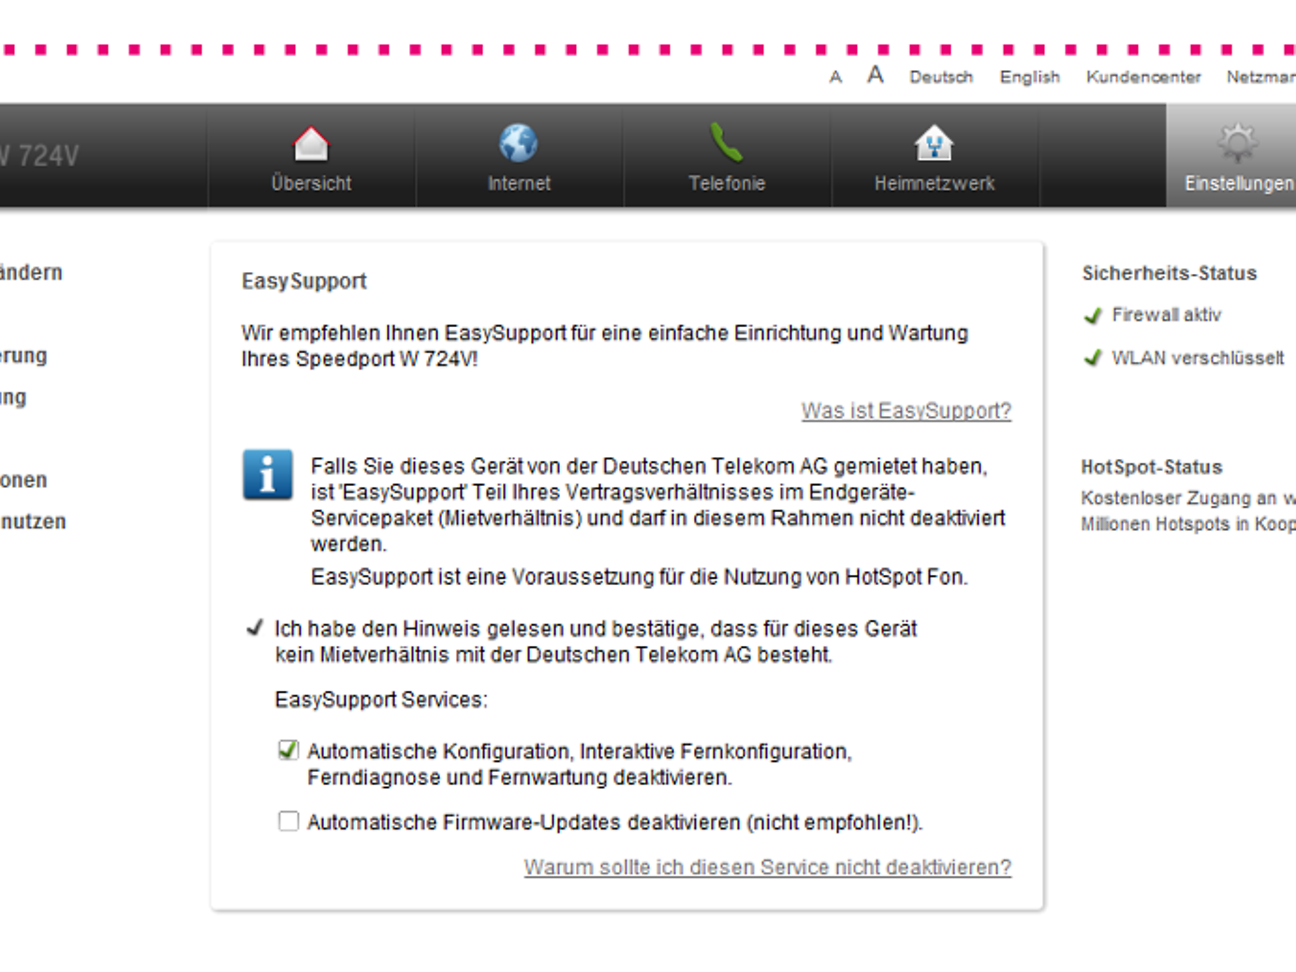The image size is (1296, 972).
Task: Click the sidebar item ending in 'erung'
Action: coord(24,355)
